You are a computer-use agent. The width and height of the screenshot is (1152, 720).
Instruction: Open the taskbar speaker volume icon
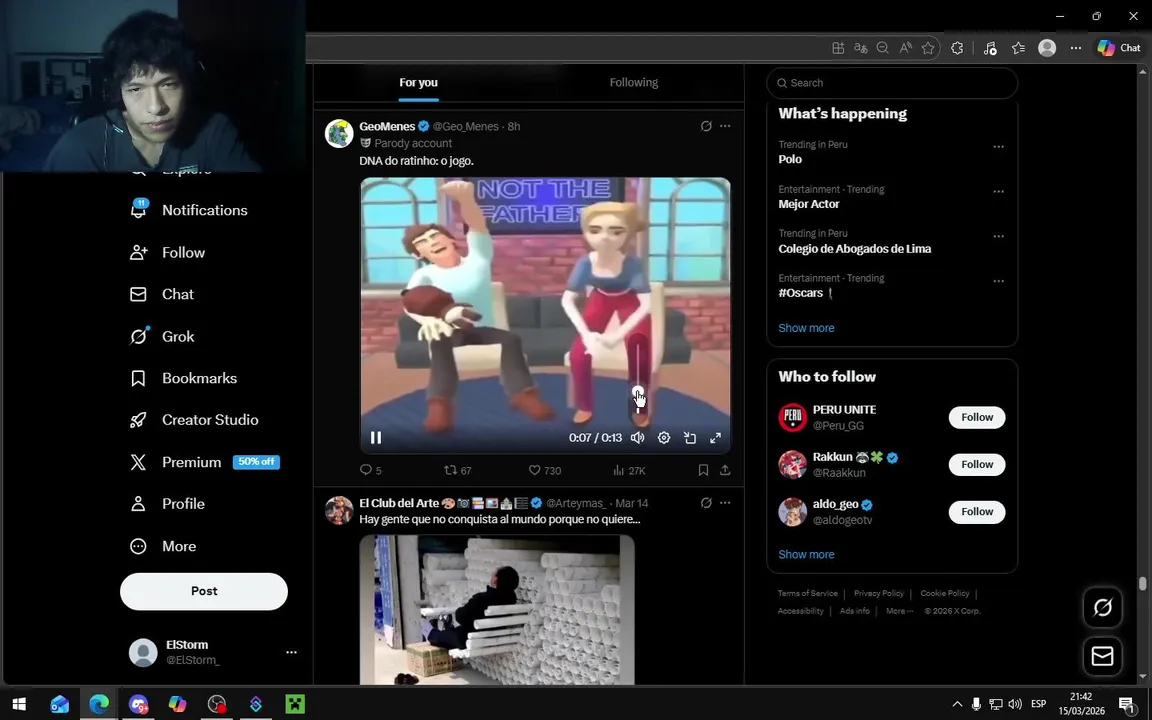coord(1015,705)
